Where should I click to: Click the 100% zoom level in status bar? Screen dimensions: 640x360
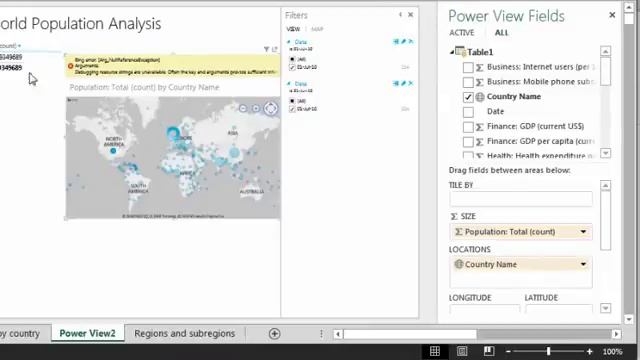click(x=612, y=351)
